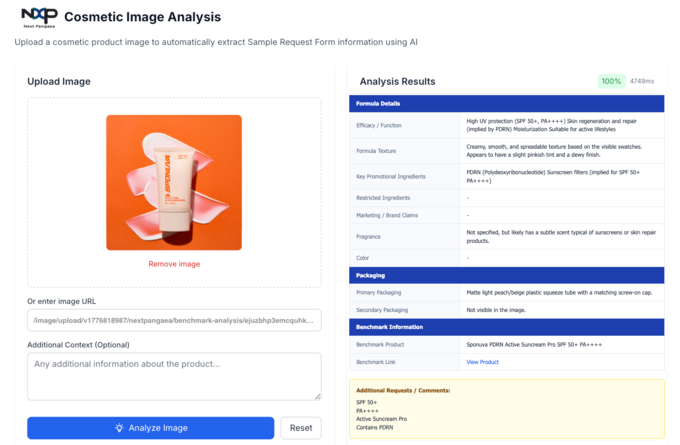The image size is (680, 445).
Task: Click the Fragrance row in results
Action: point(506,236)
